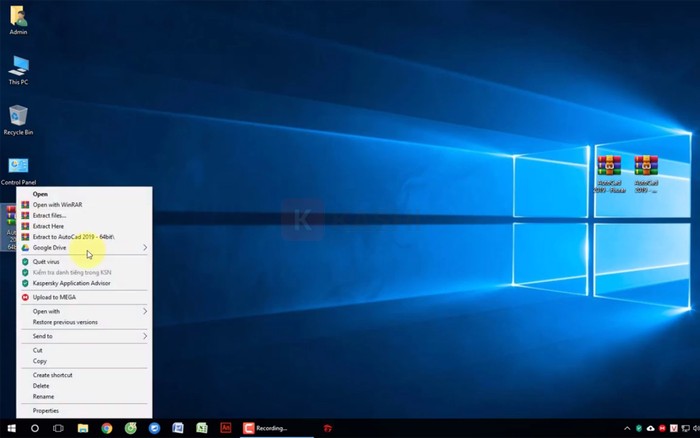Click the Control Panel desktop icon
The height and width of the screenshot is (438, 700).
tap(18, 168)
